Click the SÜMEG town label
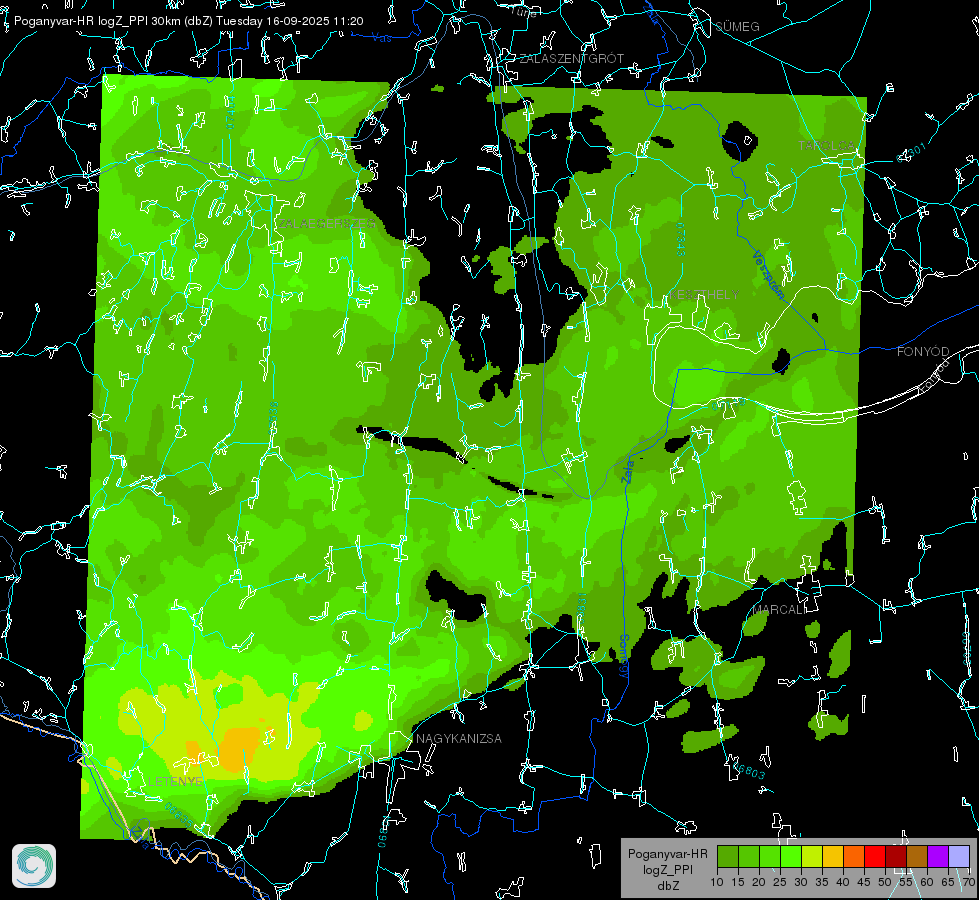Viewport: 979px width, 900px height. (737, 26)
